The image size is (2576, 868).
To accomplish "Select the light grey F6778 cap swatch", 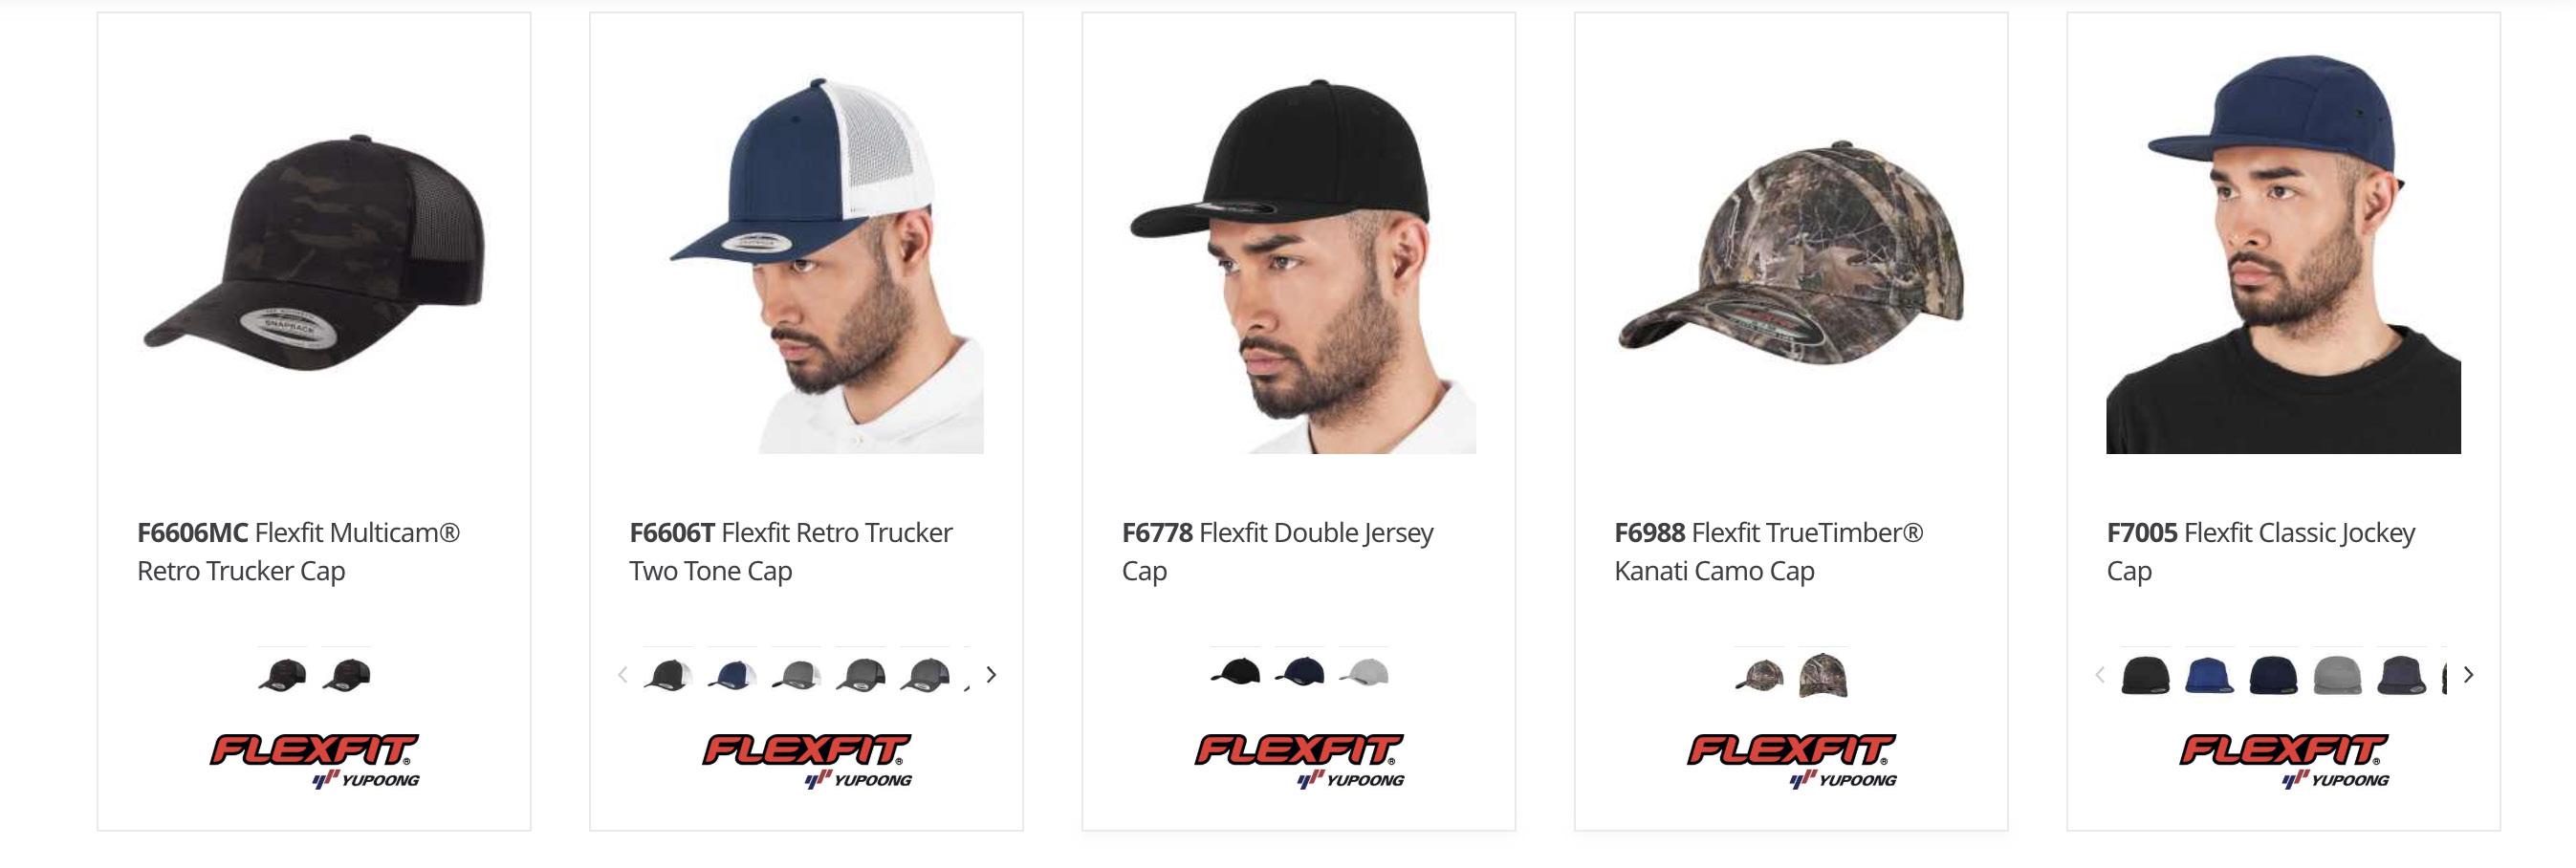I will pyautogui.click(x=1363, y=671).
